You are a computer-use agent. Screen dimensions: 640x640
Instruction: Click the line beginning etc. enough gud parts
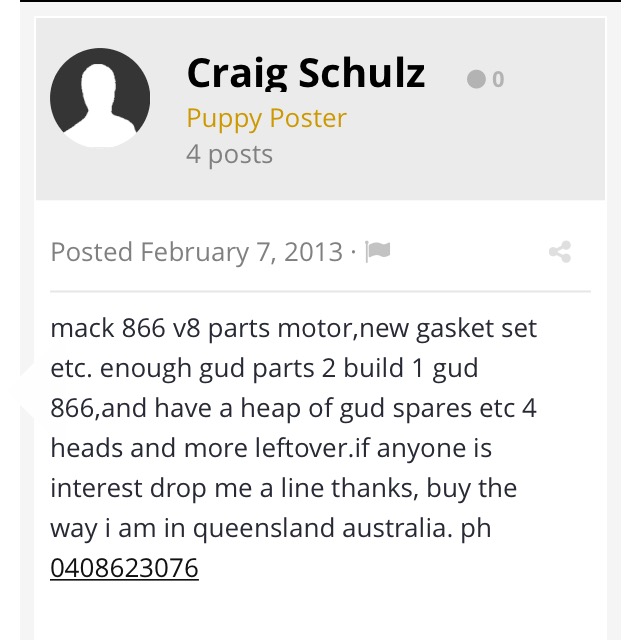[x=264, y=368]
